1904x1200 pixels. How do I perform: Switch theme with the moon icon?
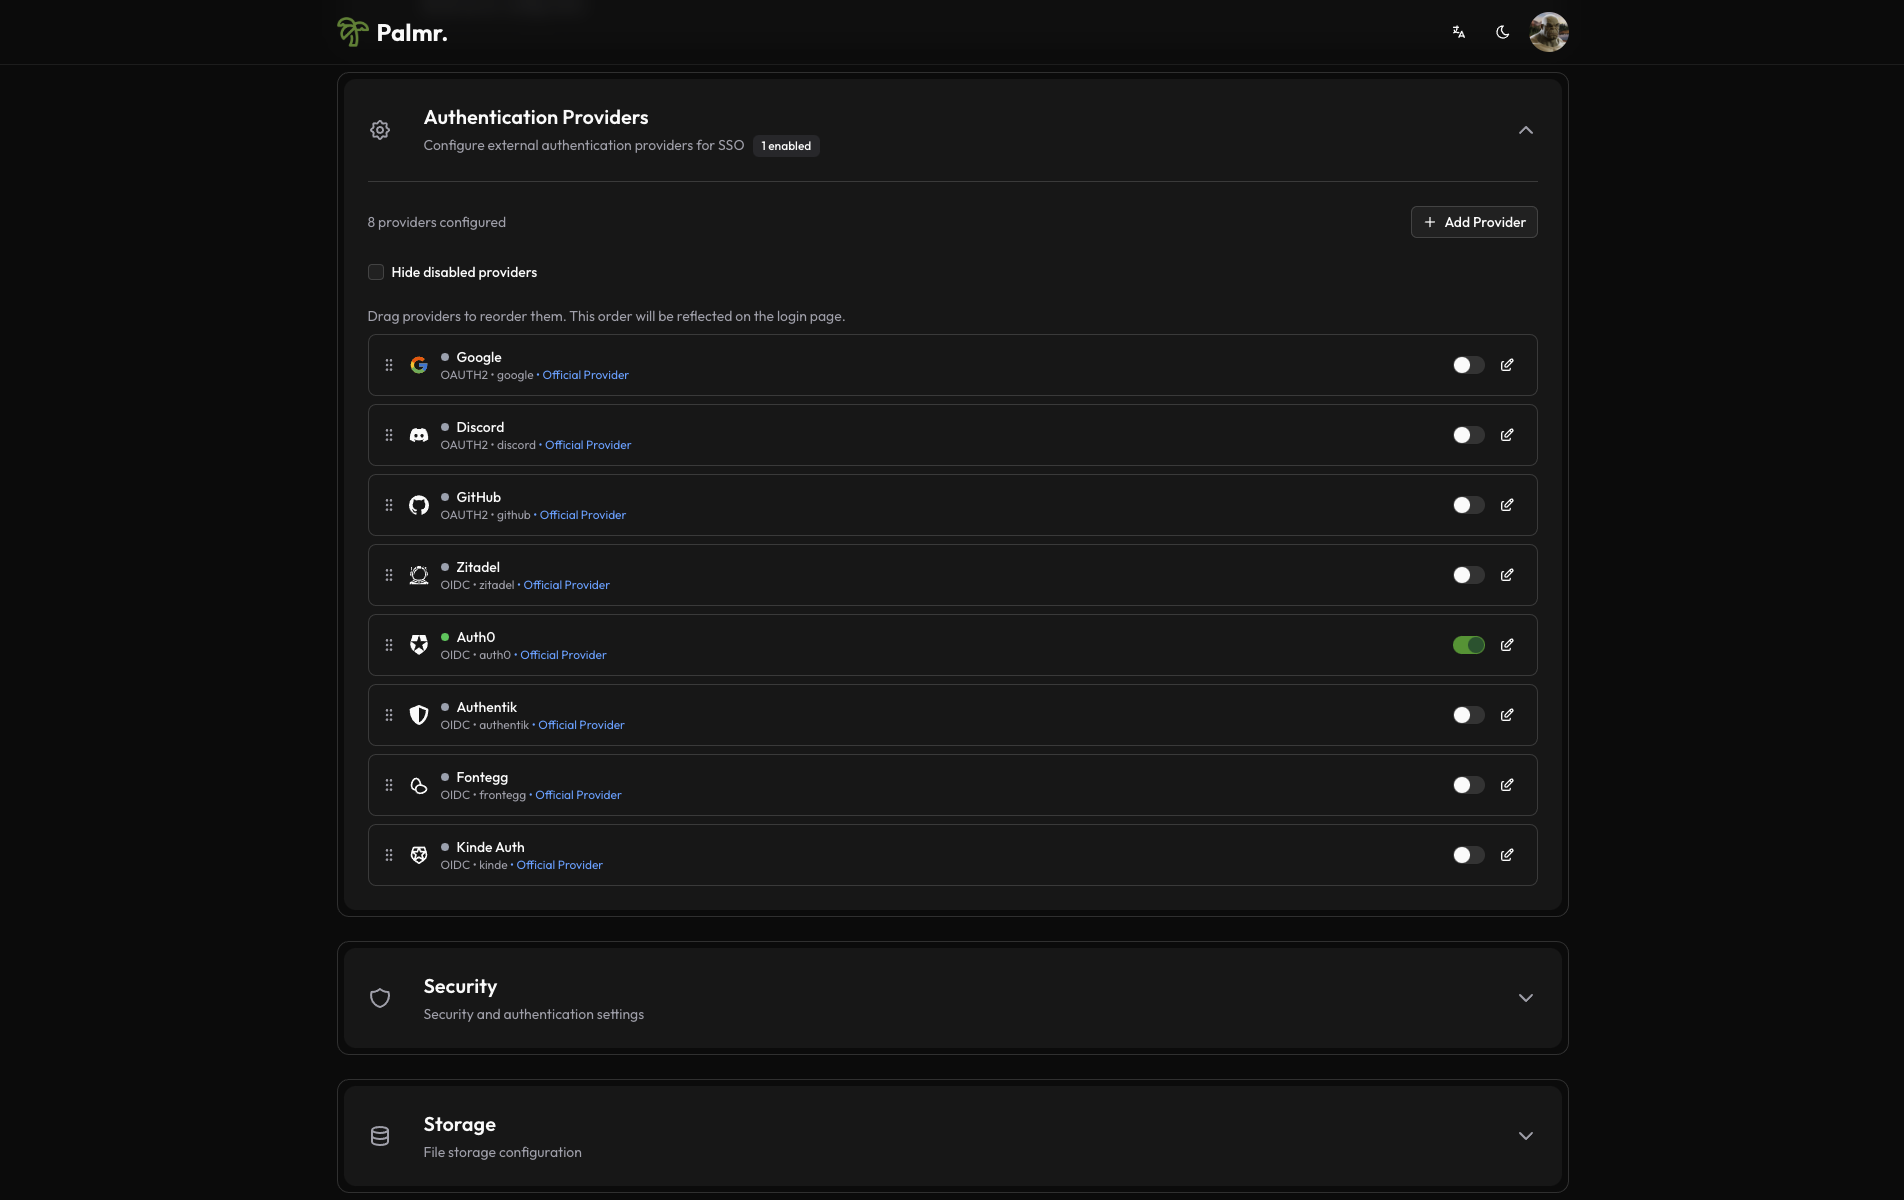[1502, 32]
